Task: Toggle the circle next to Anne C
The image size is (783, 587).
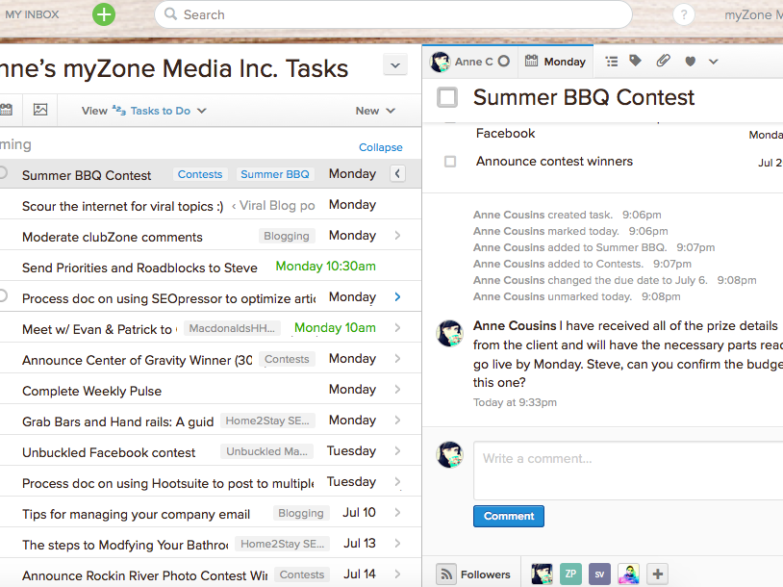Action: pos(504,61)
